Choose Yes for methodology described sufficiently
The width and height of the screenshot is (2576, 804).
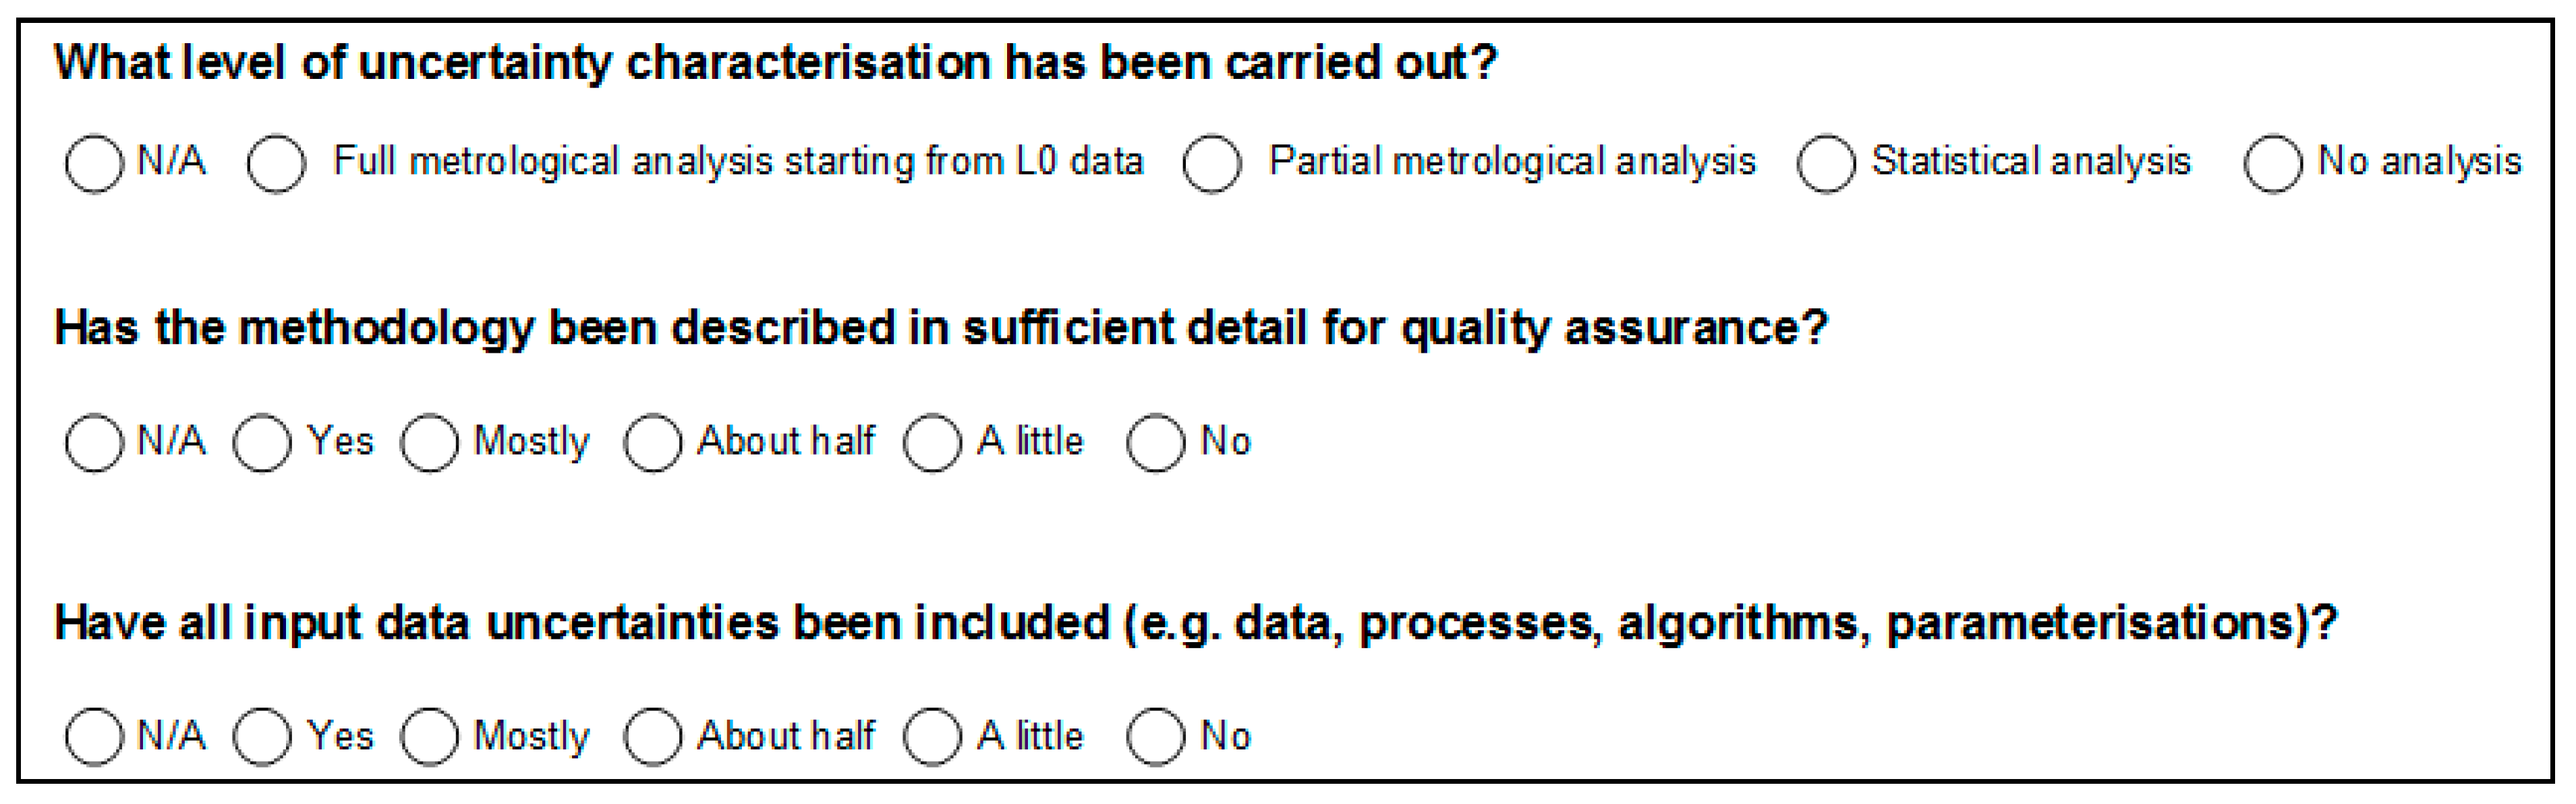262,443
